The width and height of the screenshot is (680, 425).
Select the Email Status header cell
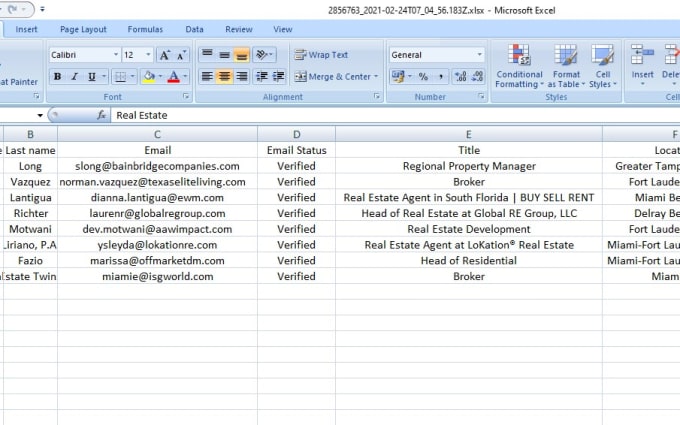297,150
